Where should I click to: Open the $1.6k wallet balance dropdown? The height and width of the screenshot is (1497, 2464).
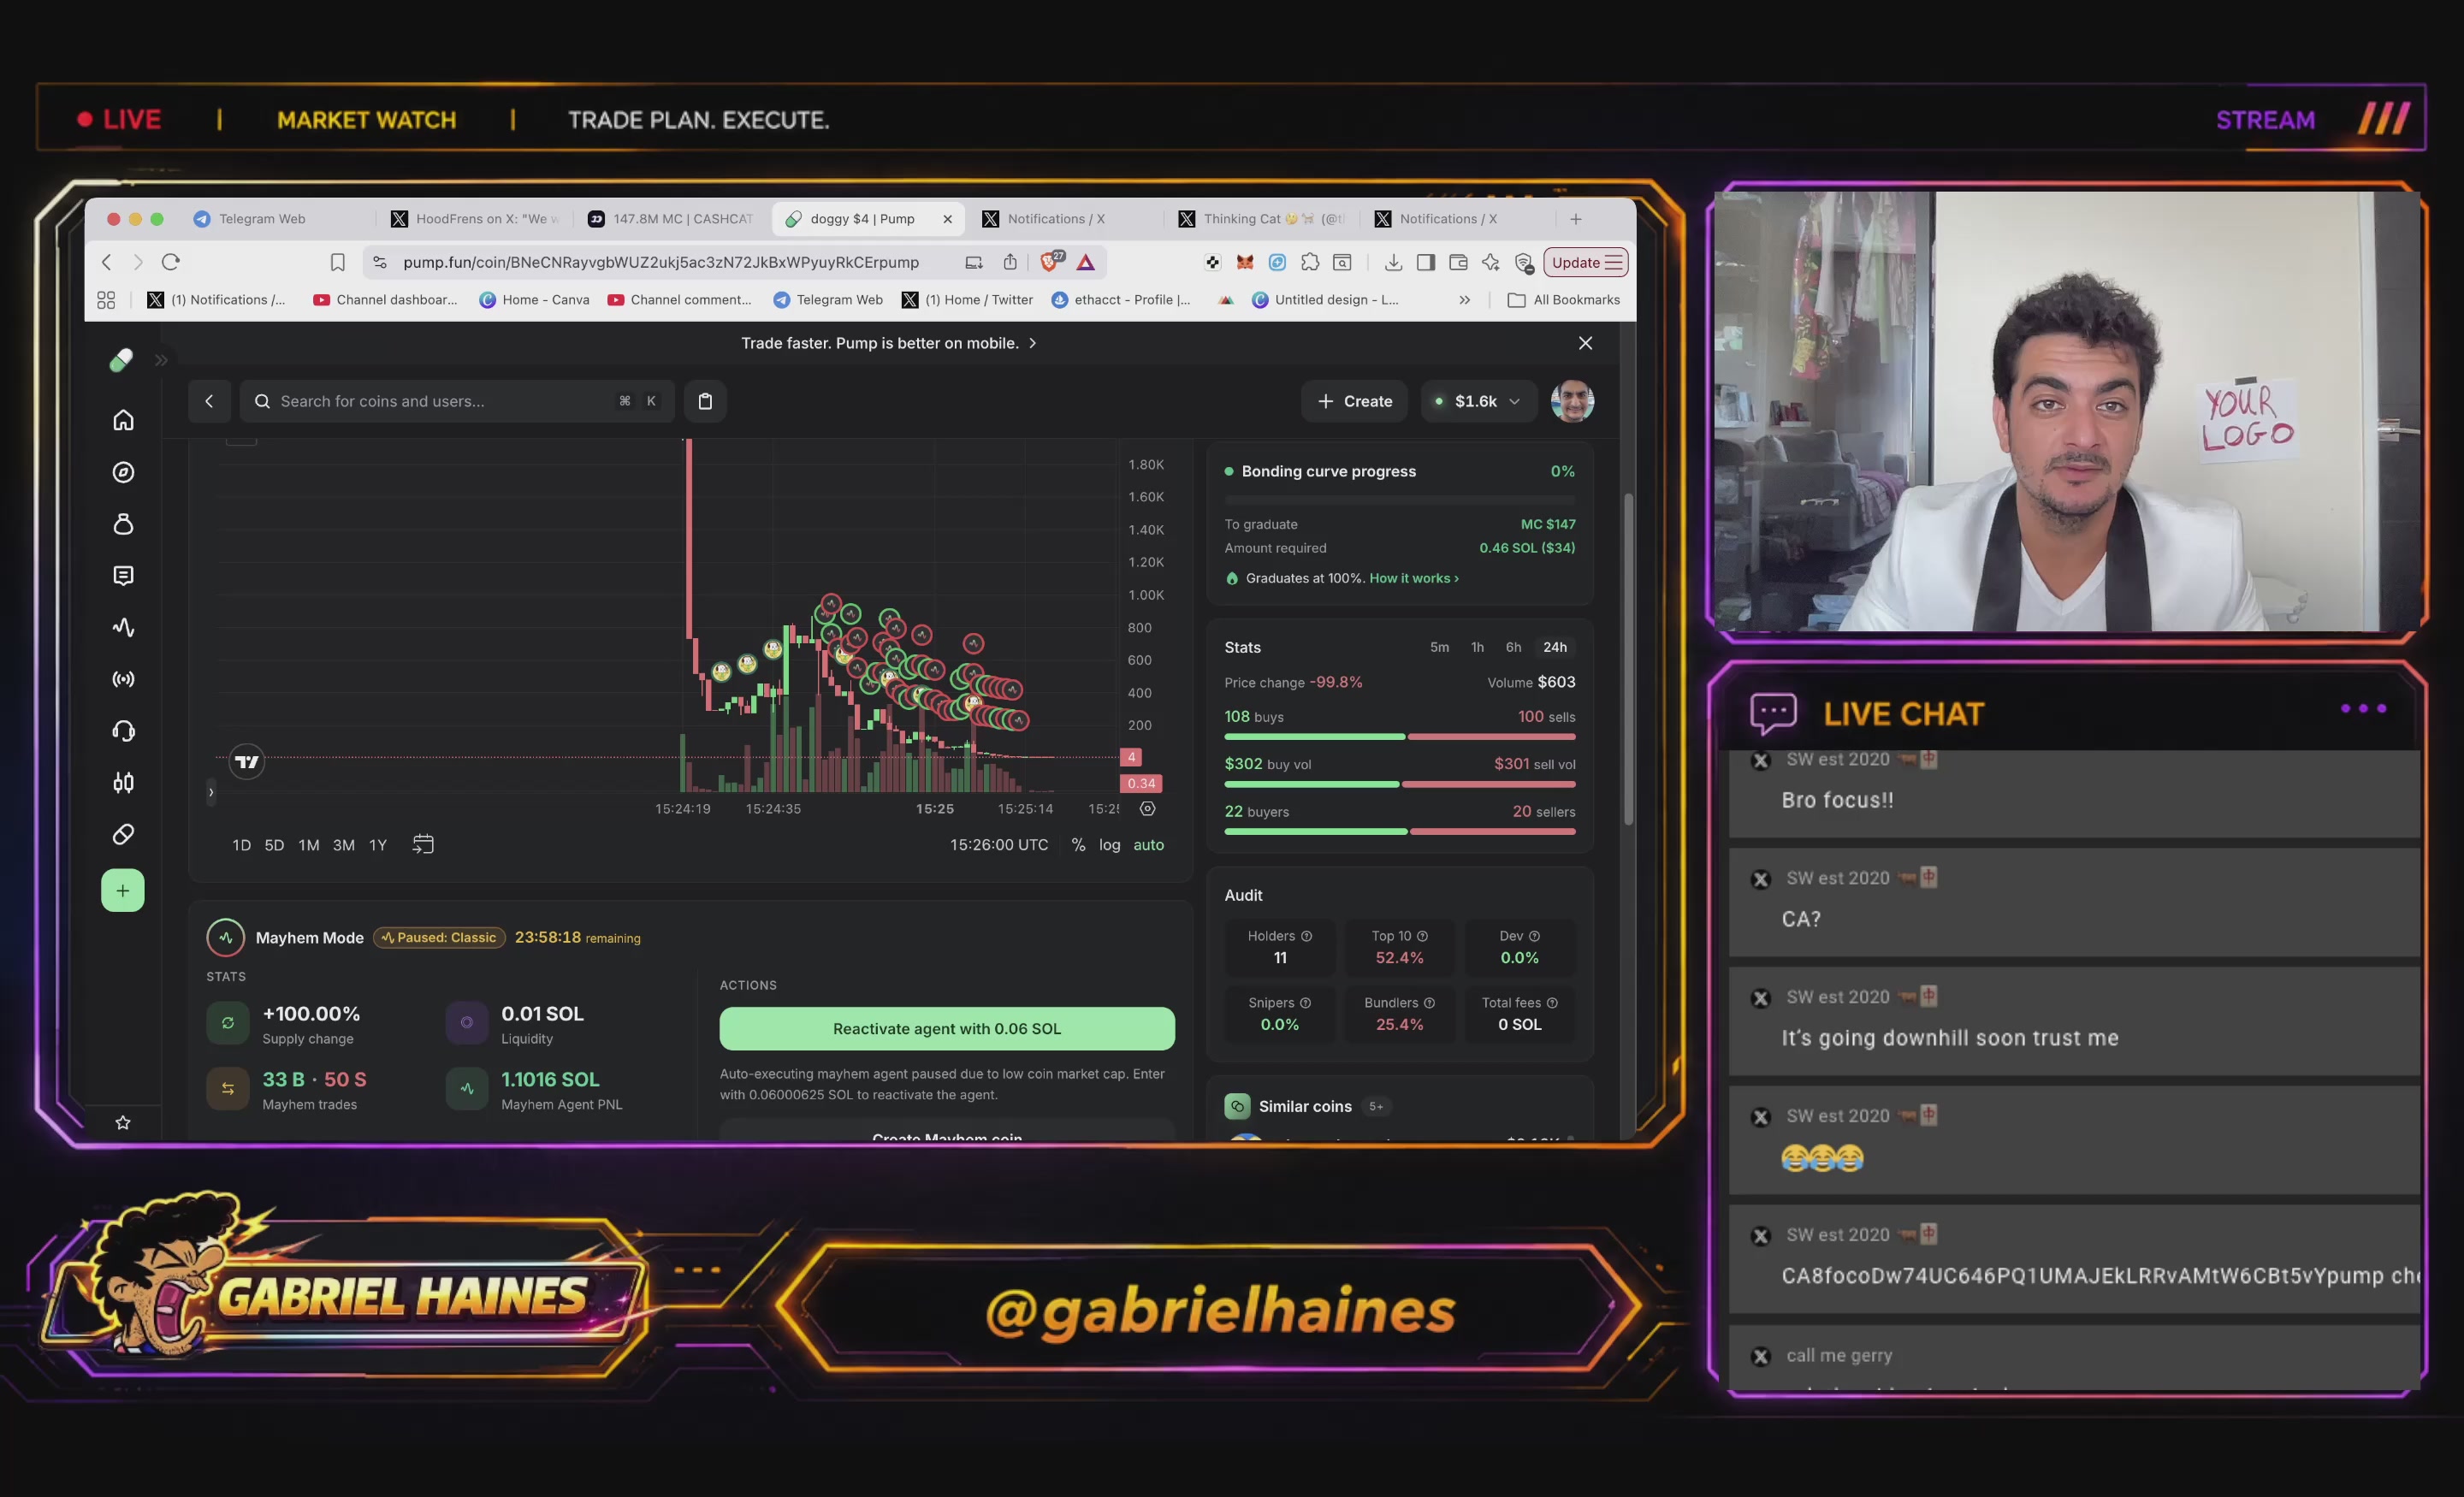click(x=1478, y=401)
